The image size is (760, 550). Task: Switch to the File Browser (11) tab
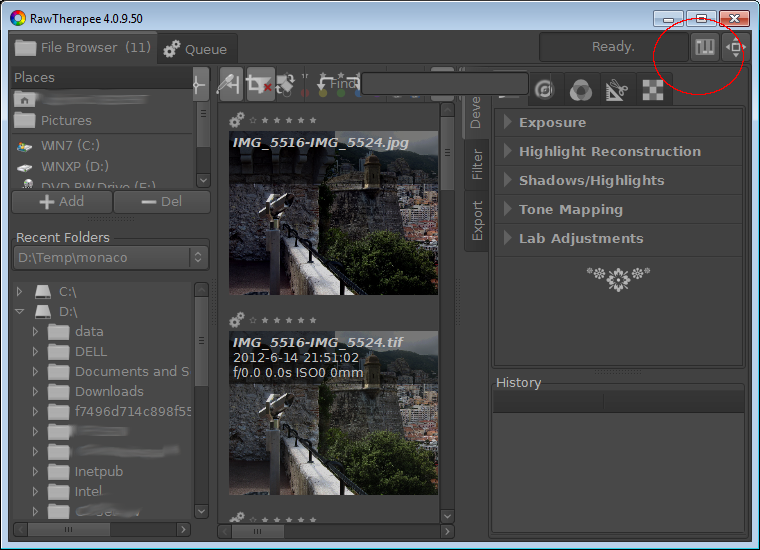tap(83, 47)
